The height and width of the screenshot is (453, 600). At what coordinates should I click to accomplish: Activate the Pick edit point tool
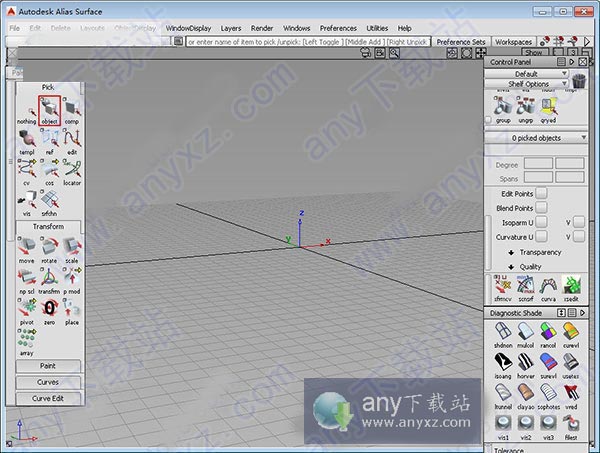[x=72, y=141]
